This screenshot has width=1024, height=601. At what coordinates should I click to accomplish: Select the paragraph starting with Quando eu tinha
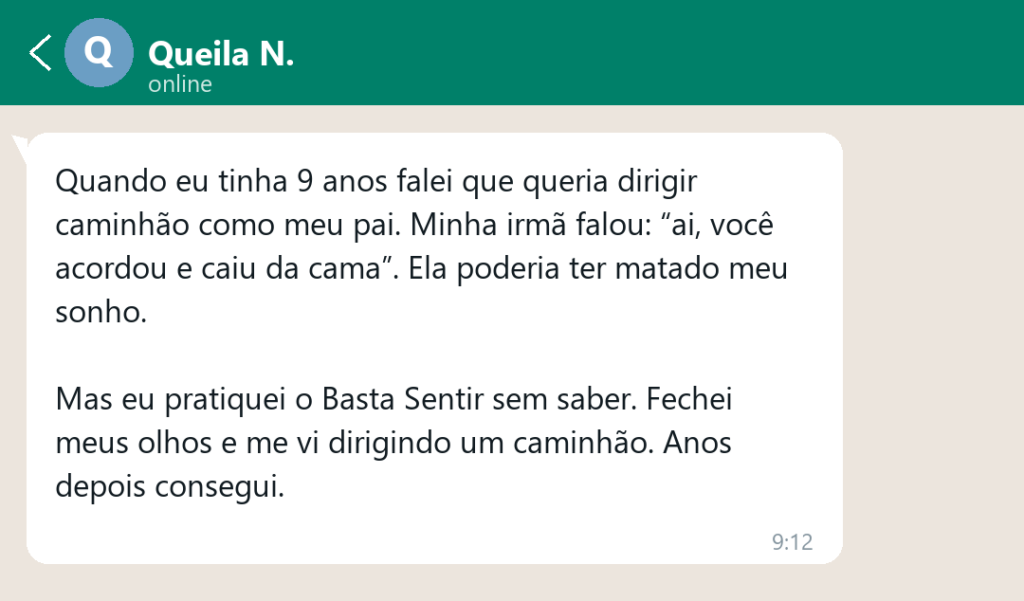(421, 246)
